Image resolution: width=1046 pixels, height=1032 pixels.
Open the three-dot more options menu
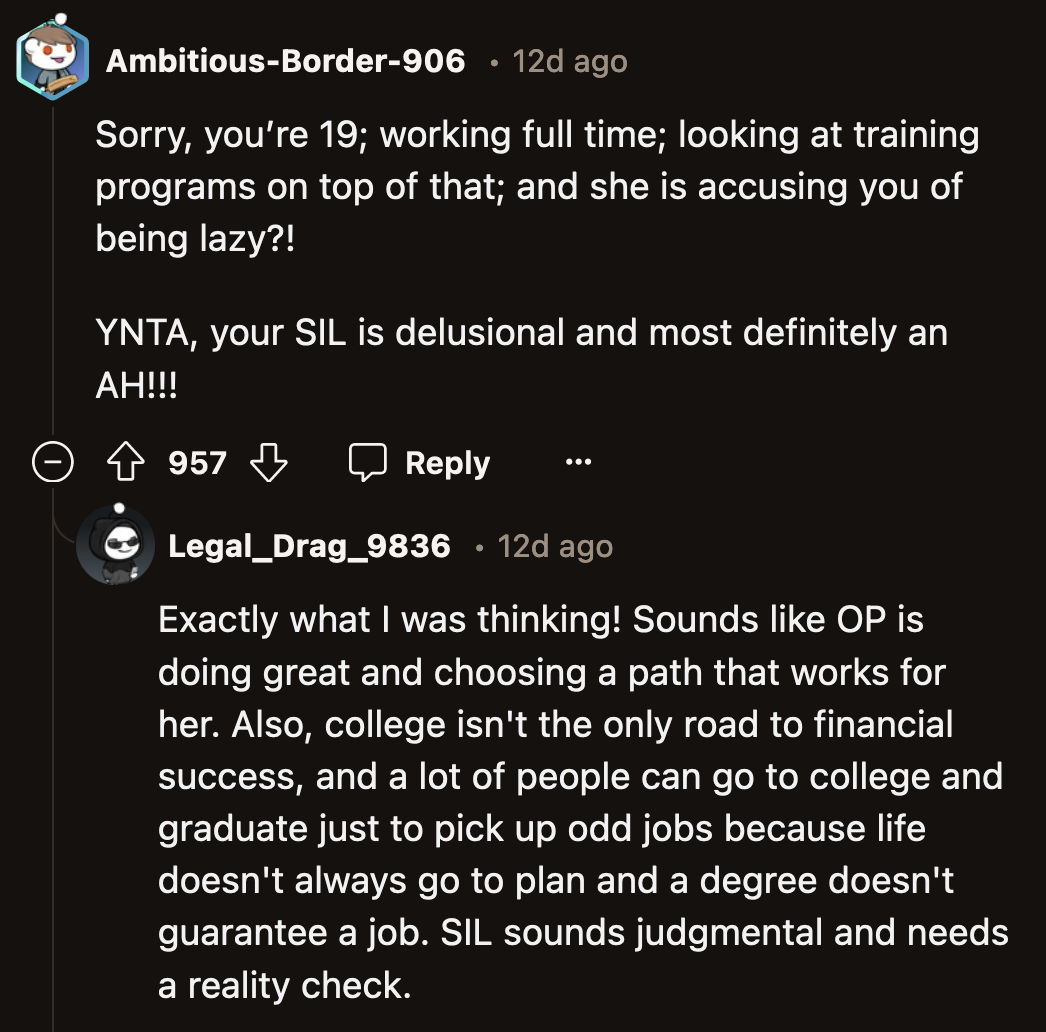(x=578, y=463)
